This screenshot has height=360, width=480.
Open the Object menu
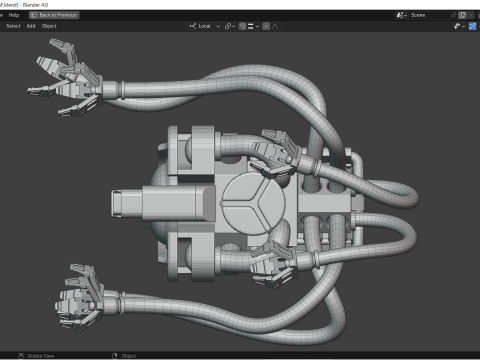[49, 26]
